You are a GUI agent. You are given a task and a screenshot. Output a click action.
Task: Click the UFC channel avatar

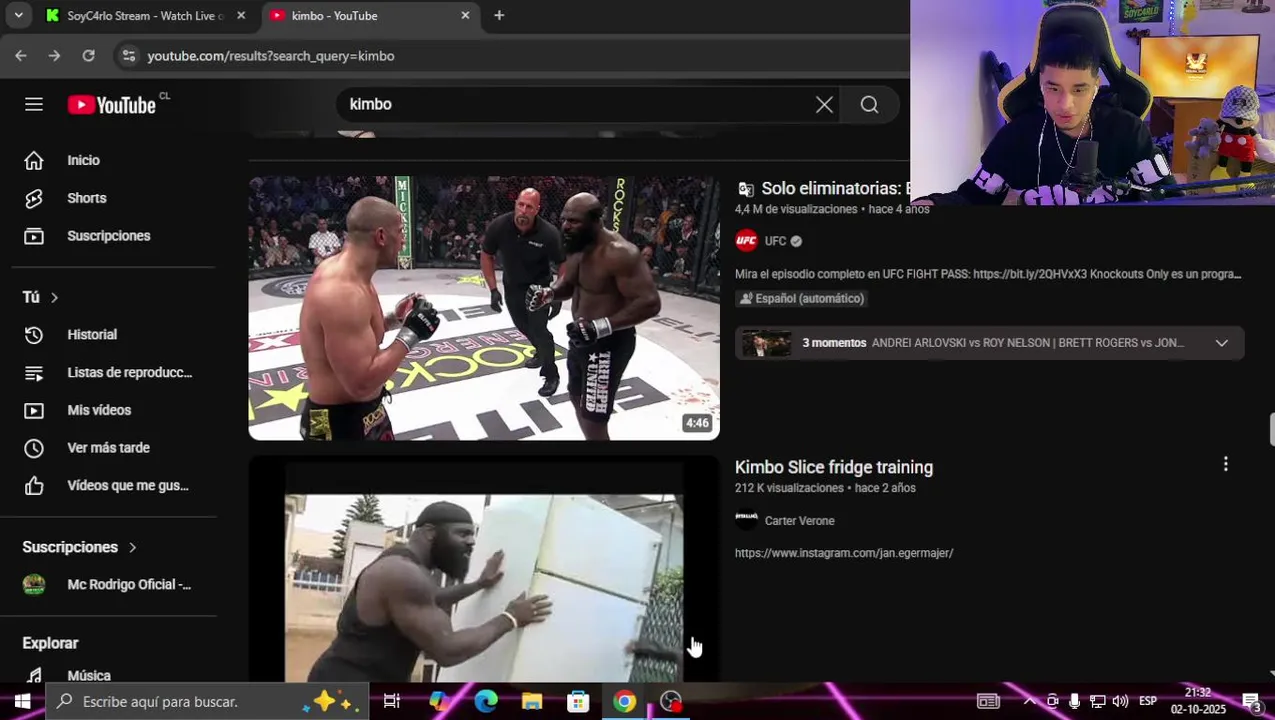click(x=746, y=241)
